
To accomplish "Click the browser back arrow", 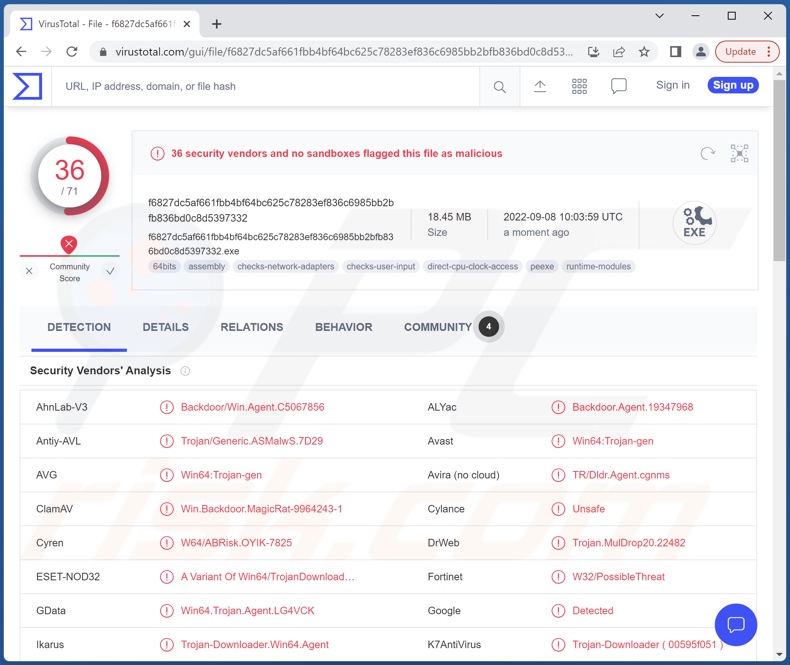I will (21, 51).
